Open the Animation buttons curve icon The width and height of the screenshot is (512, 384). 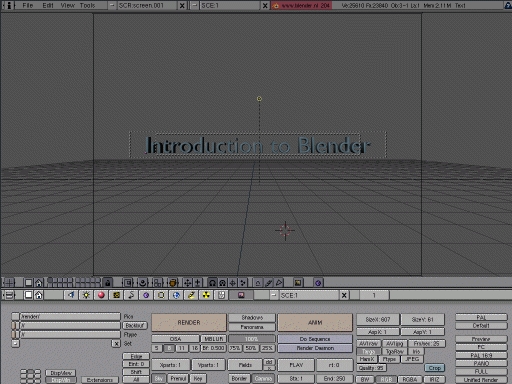click(131, 295)
